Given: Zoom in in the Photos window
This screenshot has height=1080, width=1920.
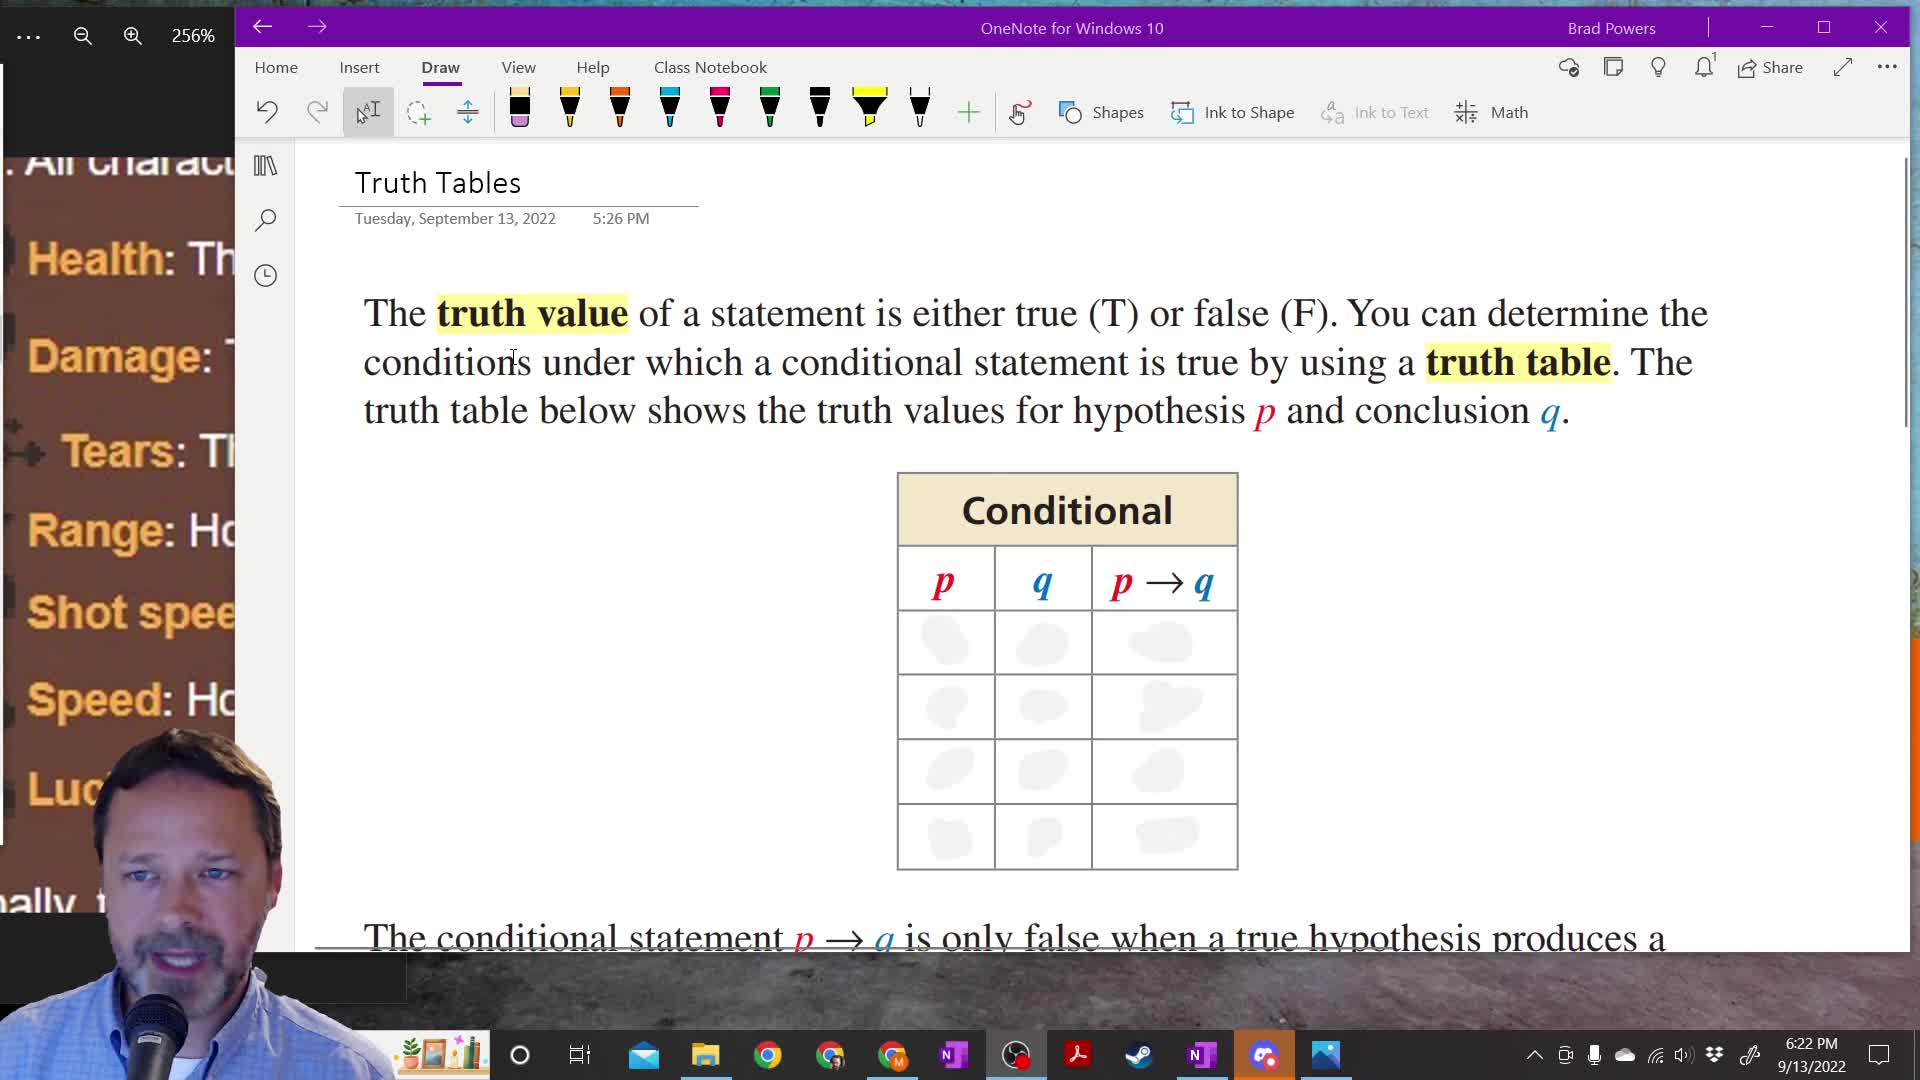Looking at the screenshot, I should (133, 36).
